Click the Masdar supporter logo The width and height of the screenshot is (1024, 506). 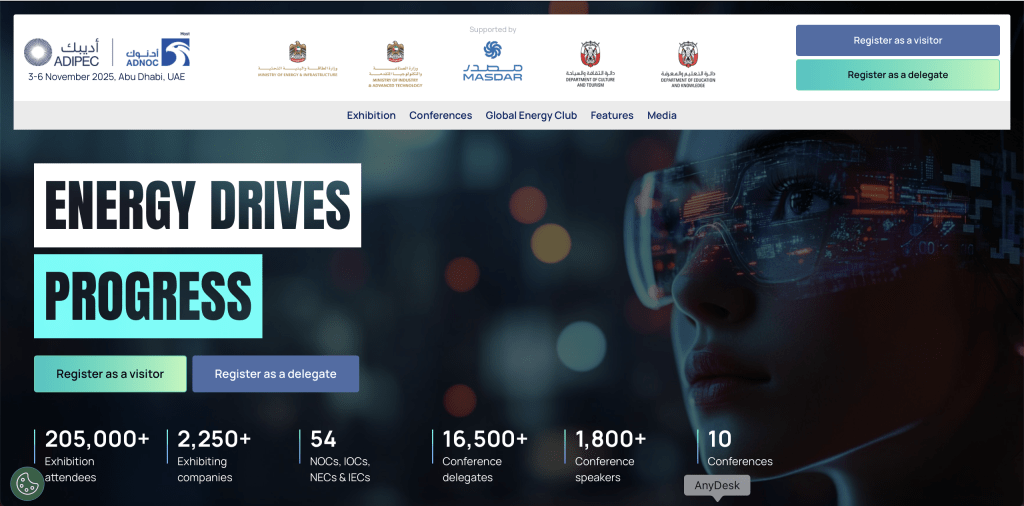pyautogui.click(x=492, y=61)
